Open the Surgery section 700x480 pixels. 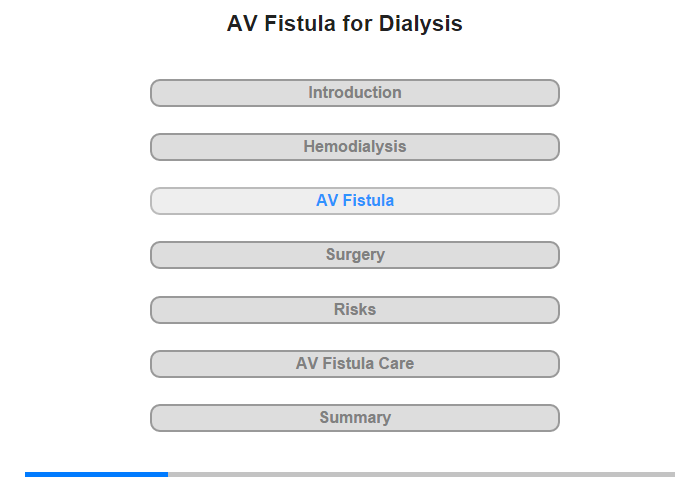pyautogui.click(x=355, y=255)
